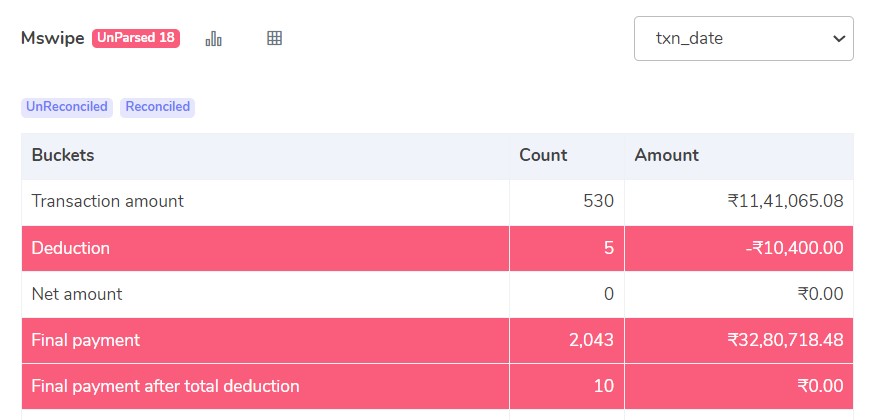Click the 2,043 final payment count

[x=592, y=340]
